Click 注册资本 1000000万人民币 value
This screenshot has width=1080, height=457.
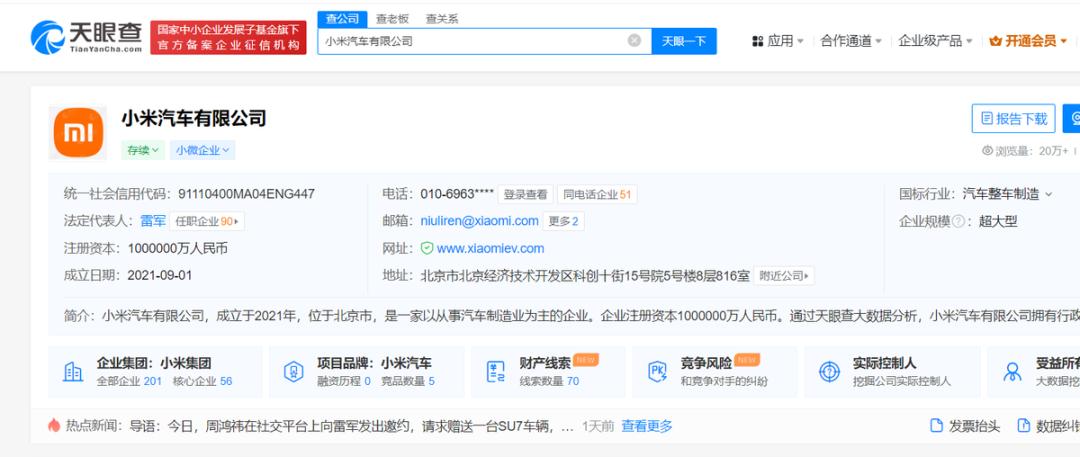(x=178, y=248)
